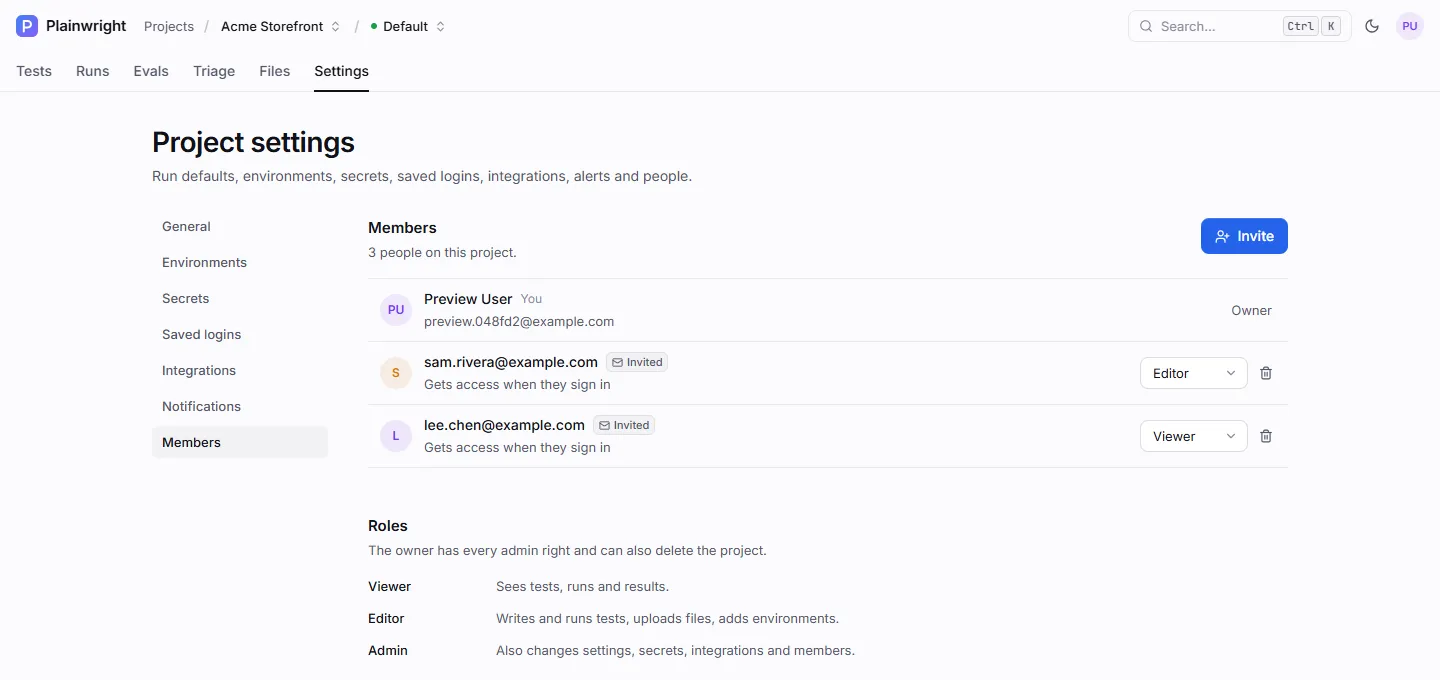The image size is (1440, 680).
Task: Go to Projects breadcrumb link
Action: click(x=169, y=26)
